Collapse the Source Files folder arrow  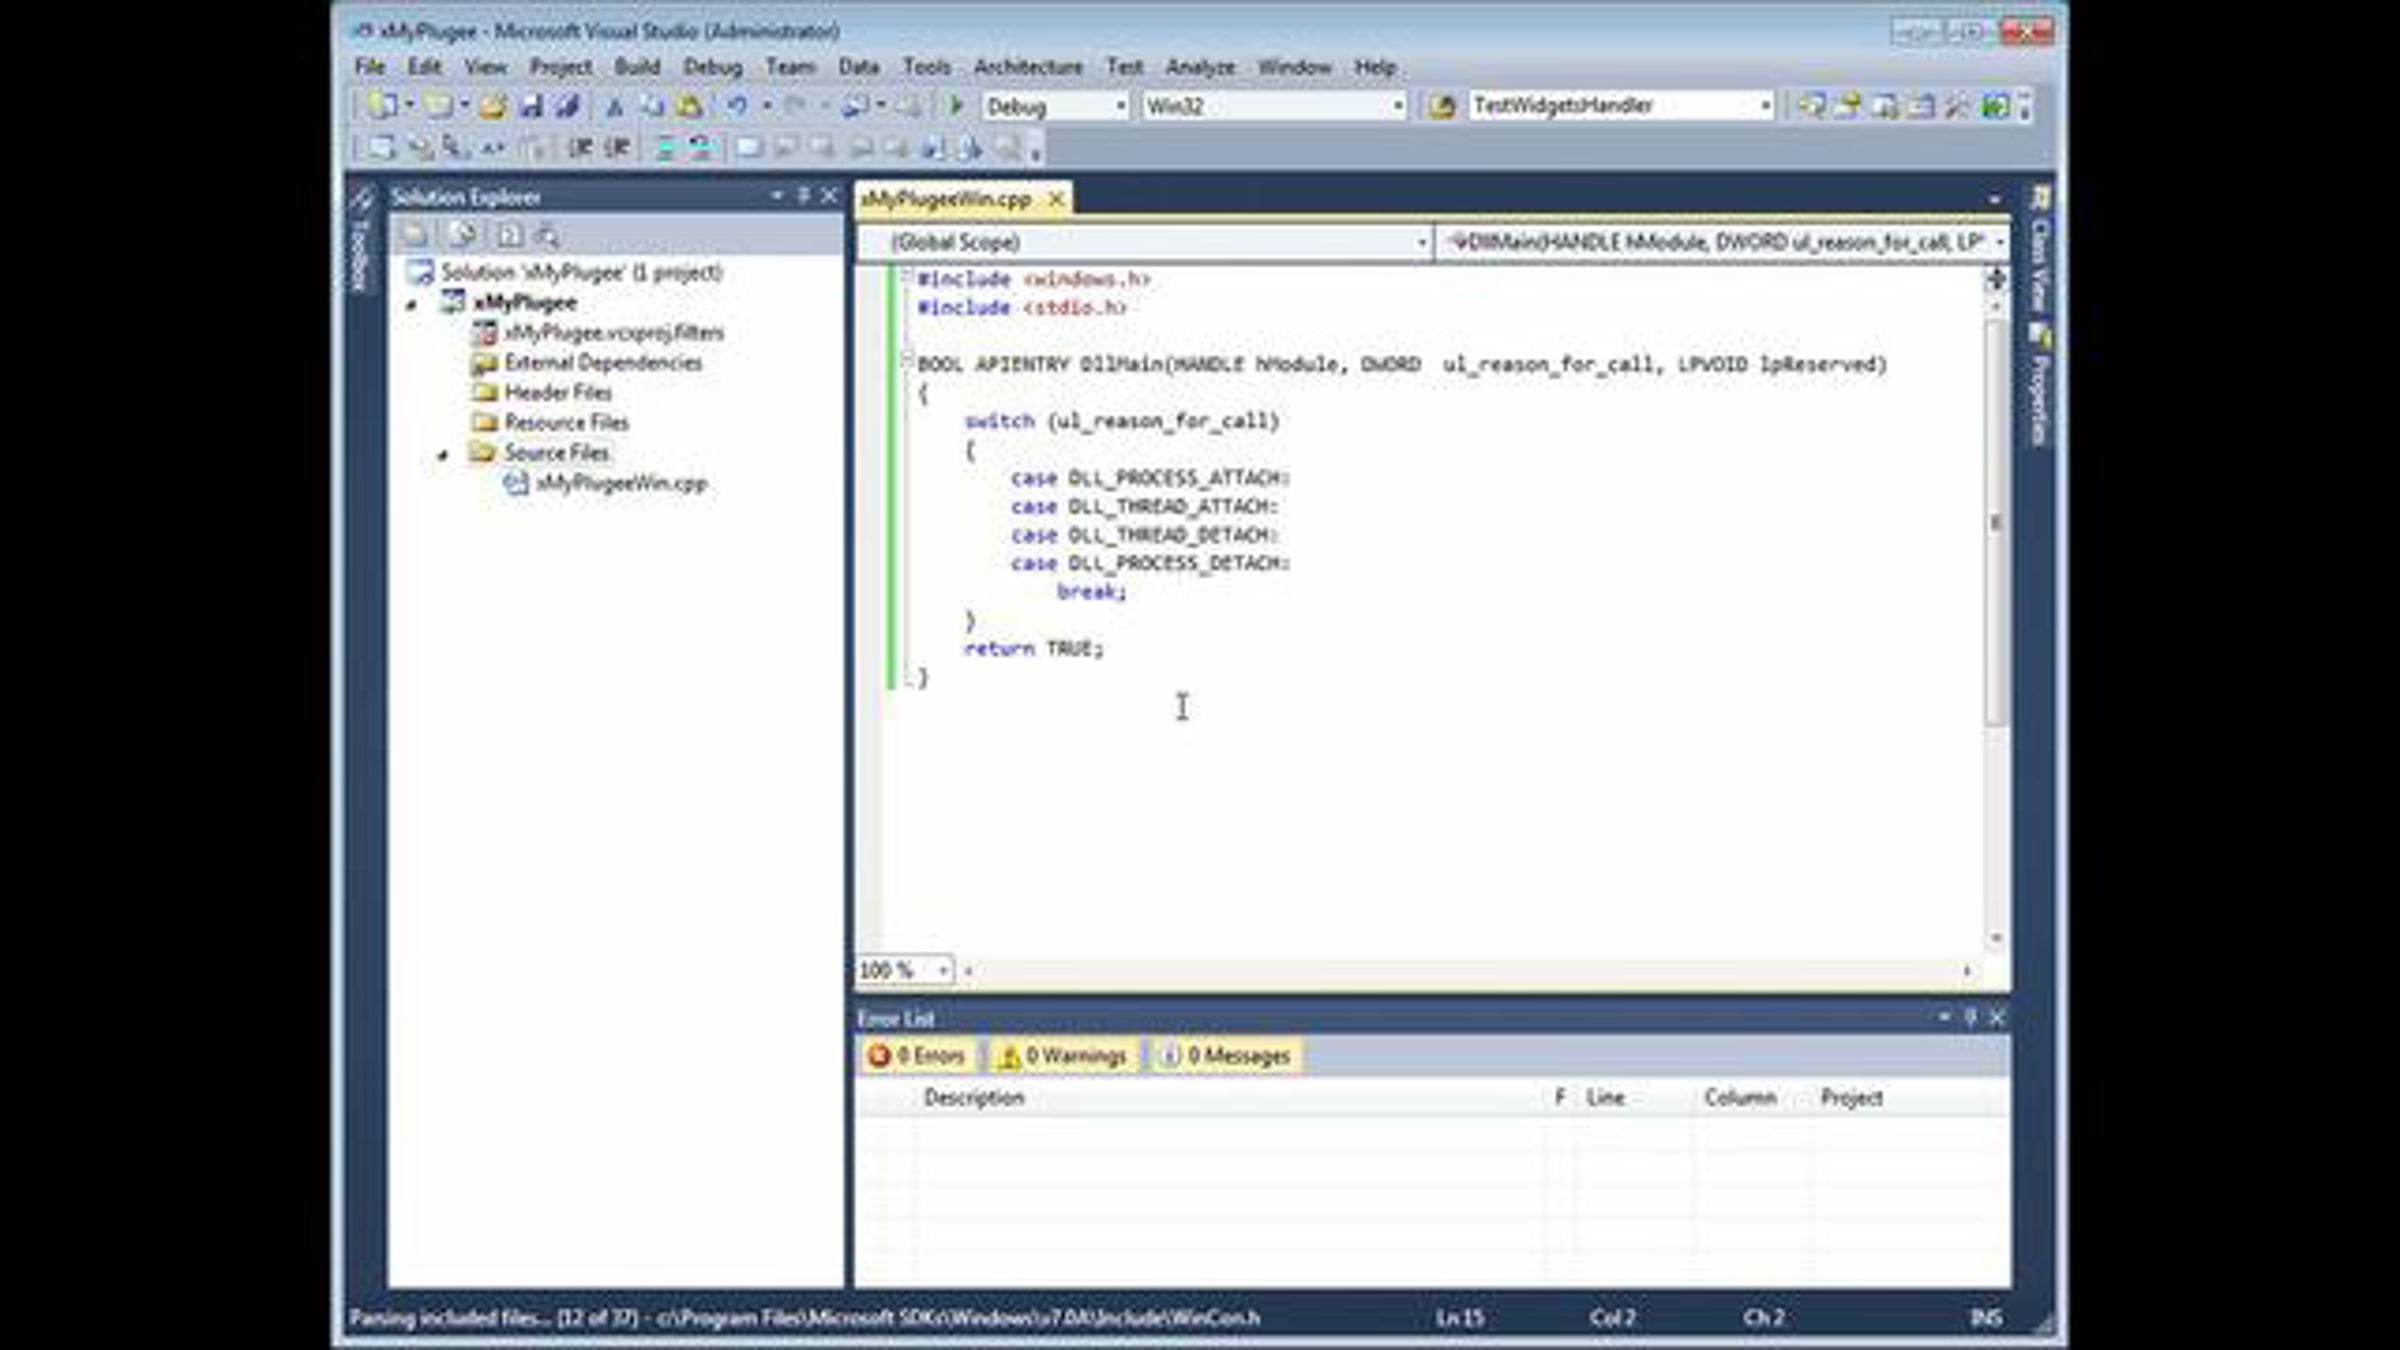(443, 455)
